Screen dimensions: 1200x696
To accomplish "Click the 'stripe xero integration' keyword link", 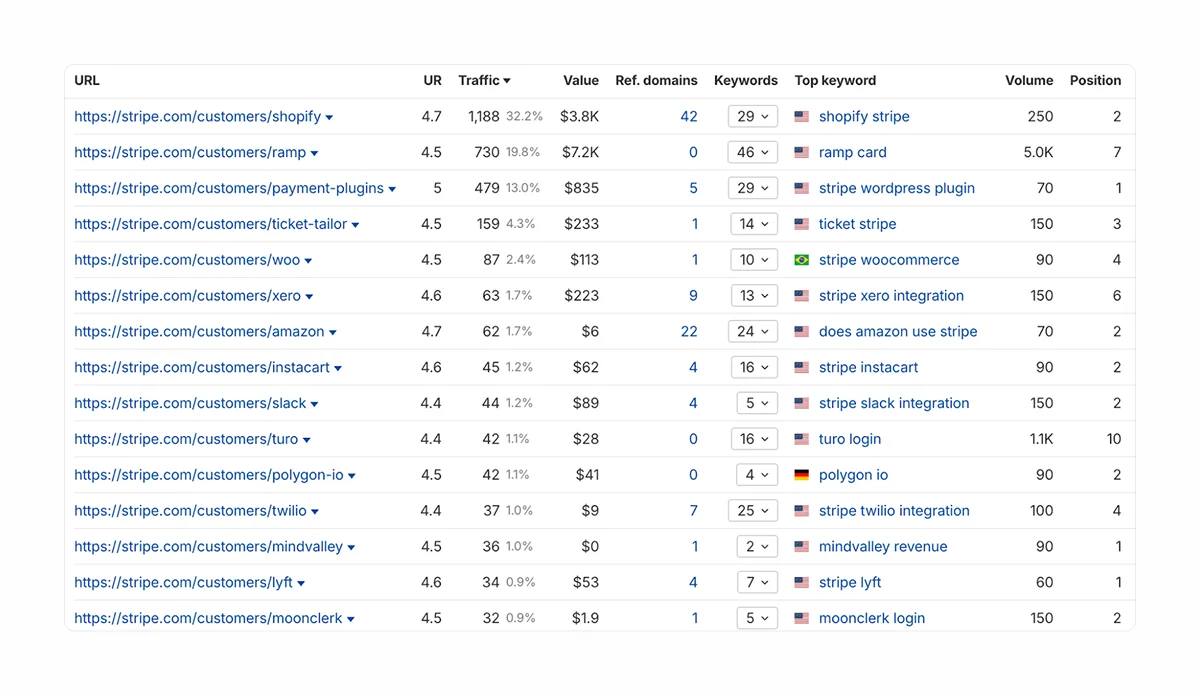I will click(x=891, y=296).
